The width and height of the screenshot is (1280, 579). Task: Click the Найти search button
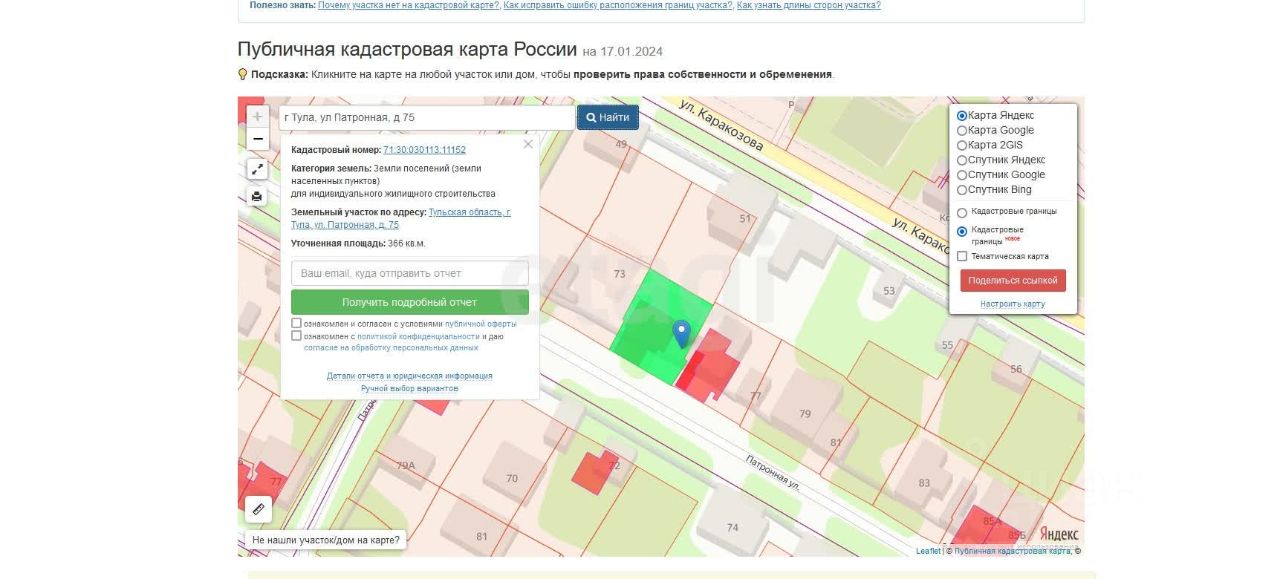[x=608, y=117]
